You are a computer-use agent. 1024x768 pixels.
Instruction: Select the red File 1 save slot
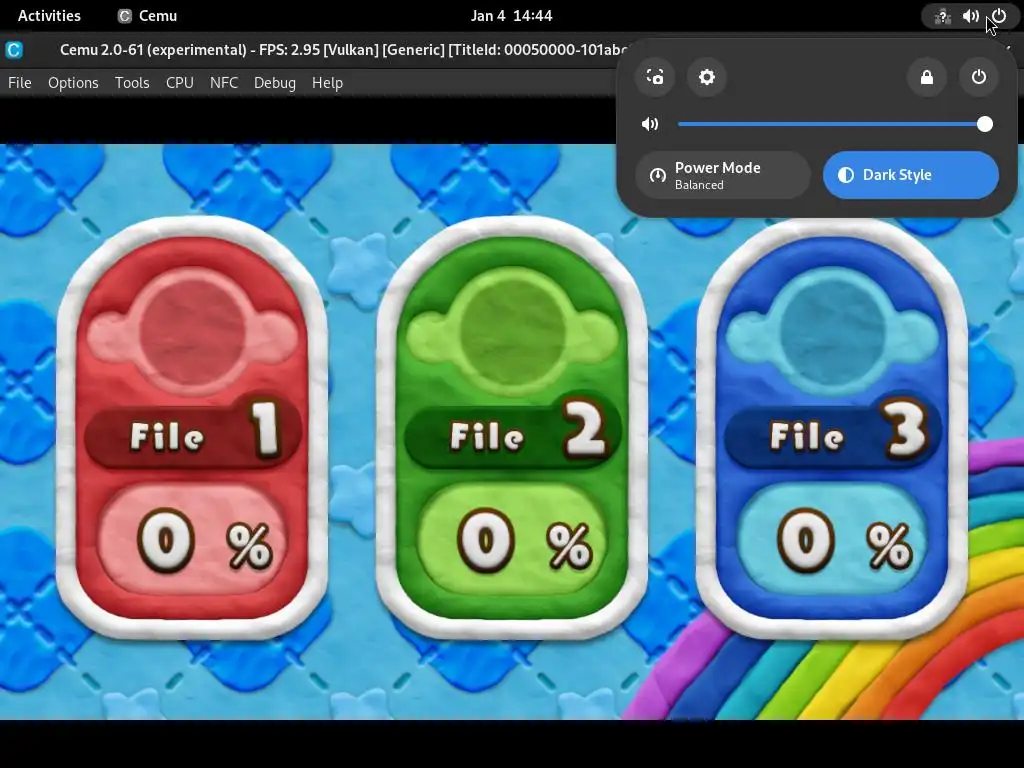[192, 428]
